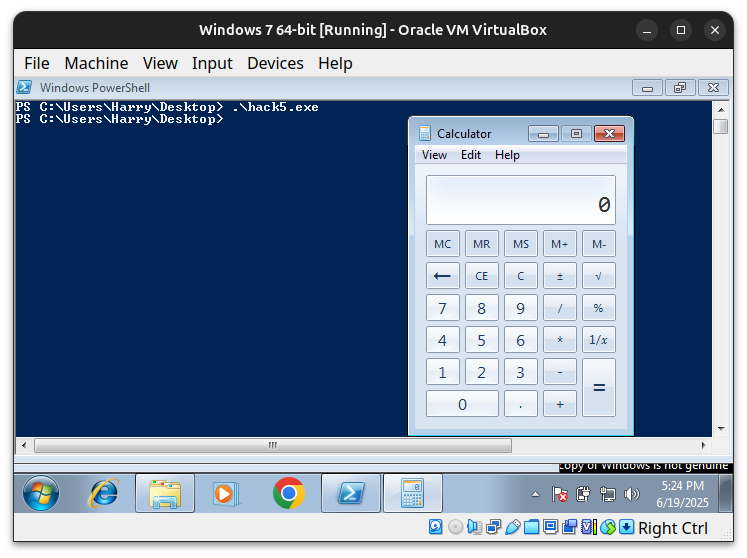The height and width of the screenshot is (558, 747).
Task: Open VirtualBox Input menu
Action: click(212, 63)
